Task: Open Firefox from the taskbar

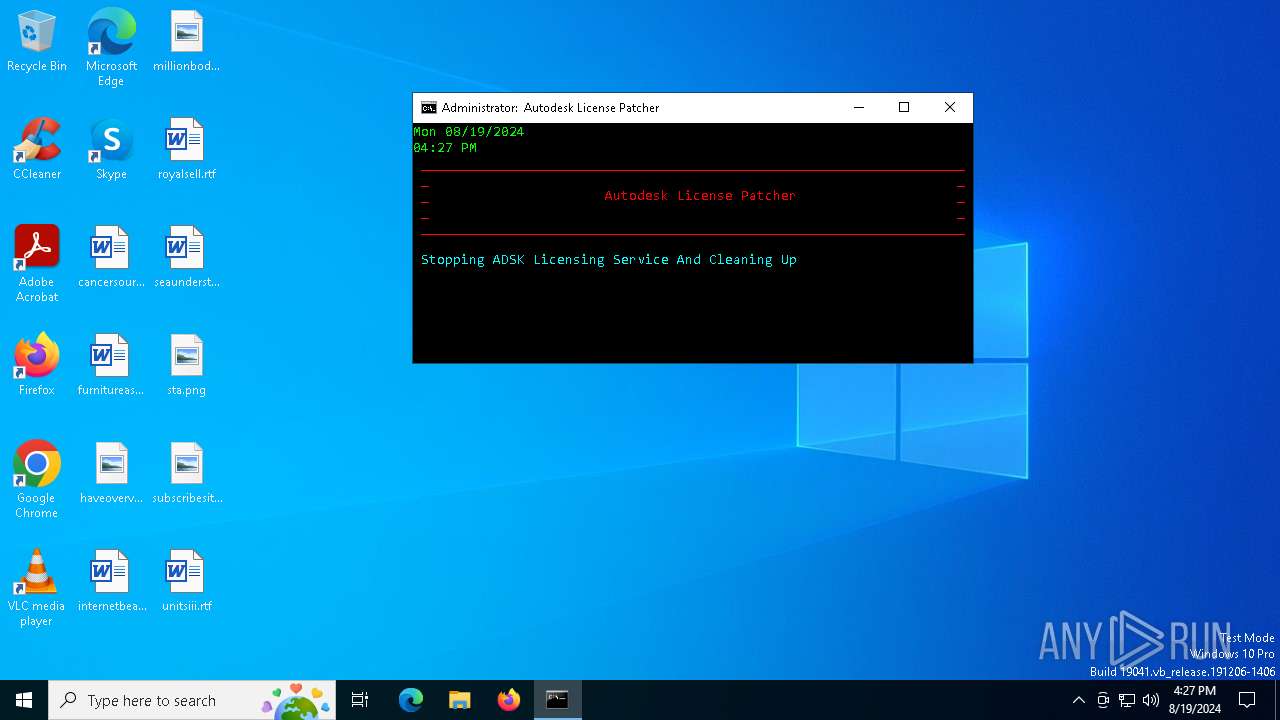Action: click(x=509, y=700)
